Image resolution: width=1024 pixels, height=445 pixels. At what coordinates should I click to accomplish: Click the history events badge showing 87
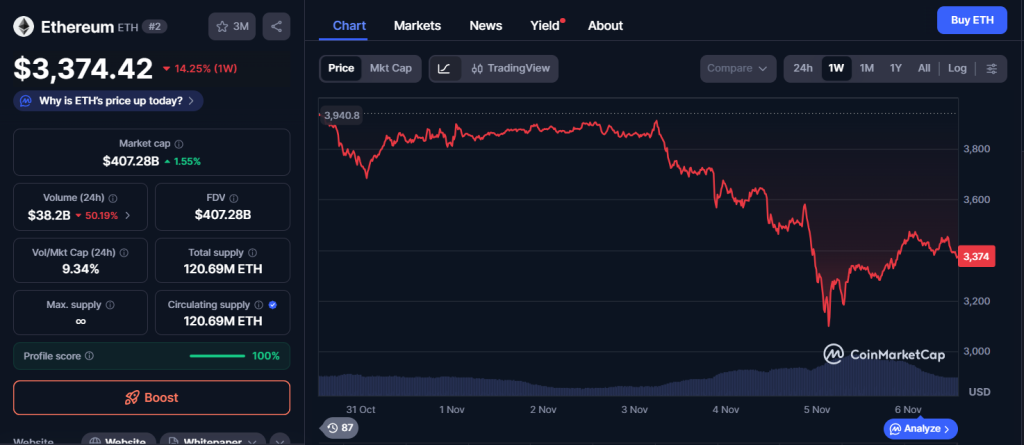point(340,428)
